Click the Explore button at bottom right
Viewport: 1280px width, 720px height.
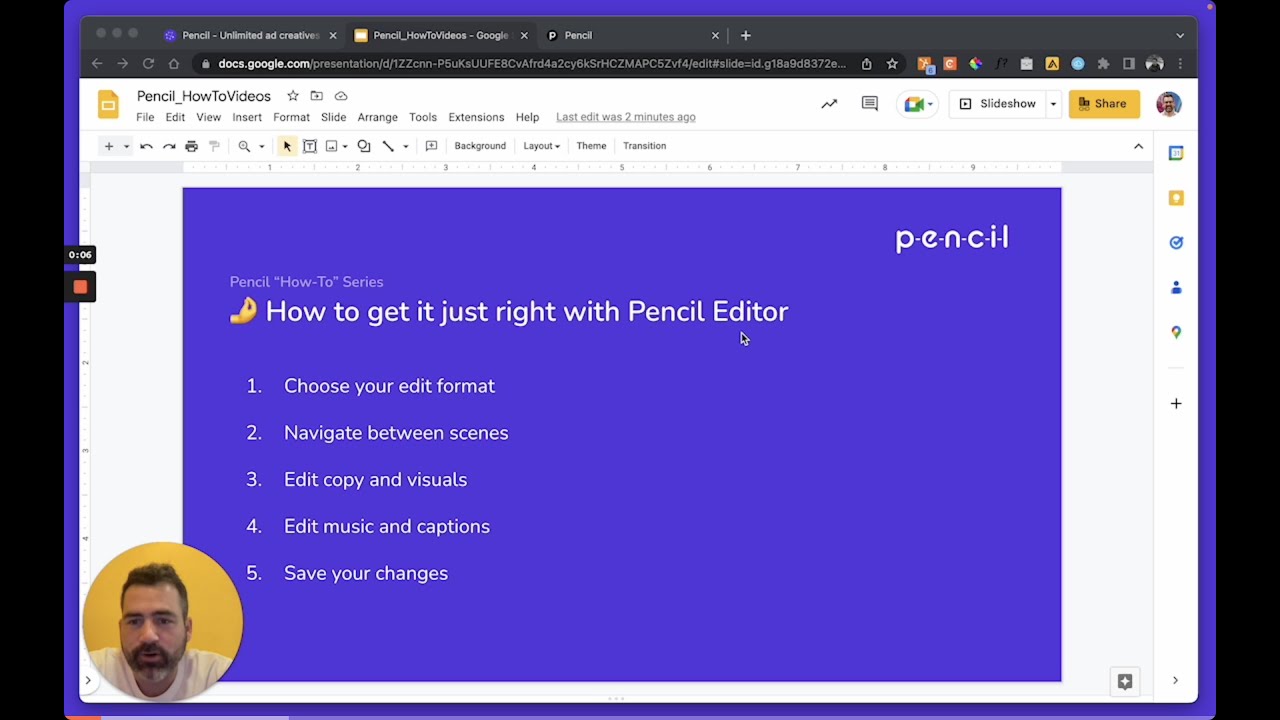pos(1125,682)
